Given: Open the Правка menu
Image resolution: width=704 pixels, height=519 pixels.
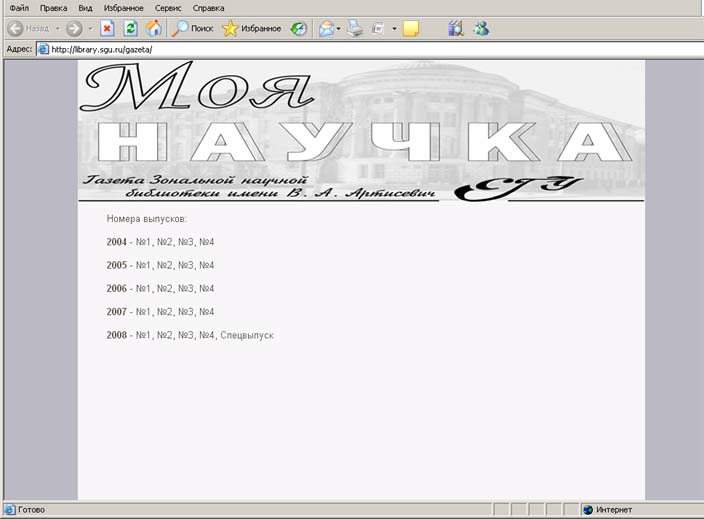Looking at the screenshot, I should click(53, 8).
